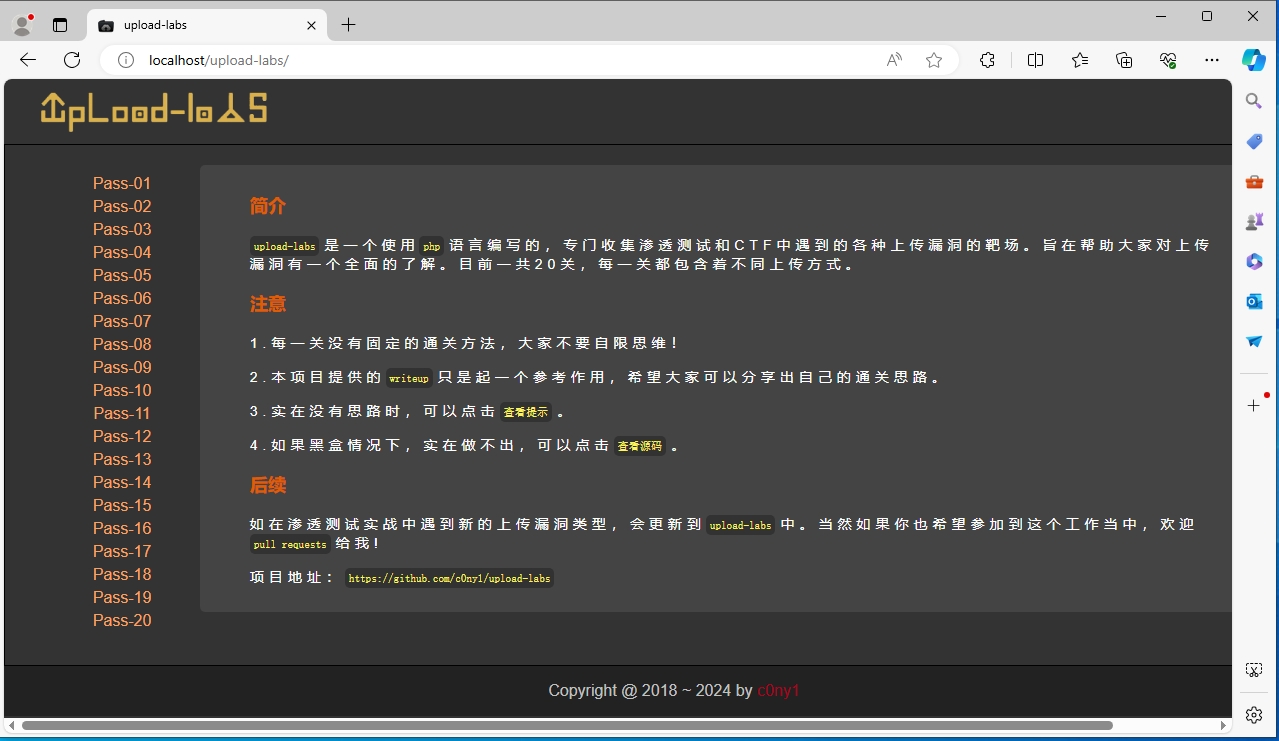Open Copilot sidebar

(1254, 60)
